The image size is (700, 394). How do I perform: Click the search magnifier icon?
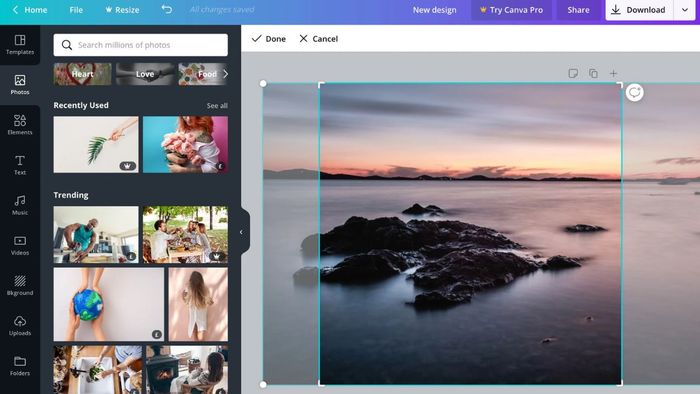coord(67,45)
